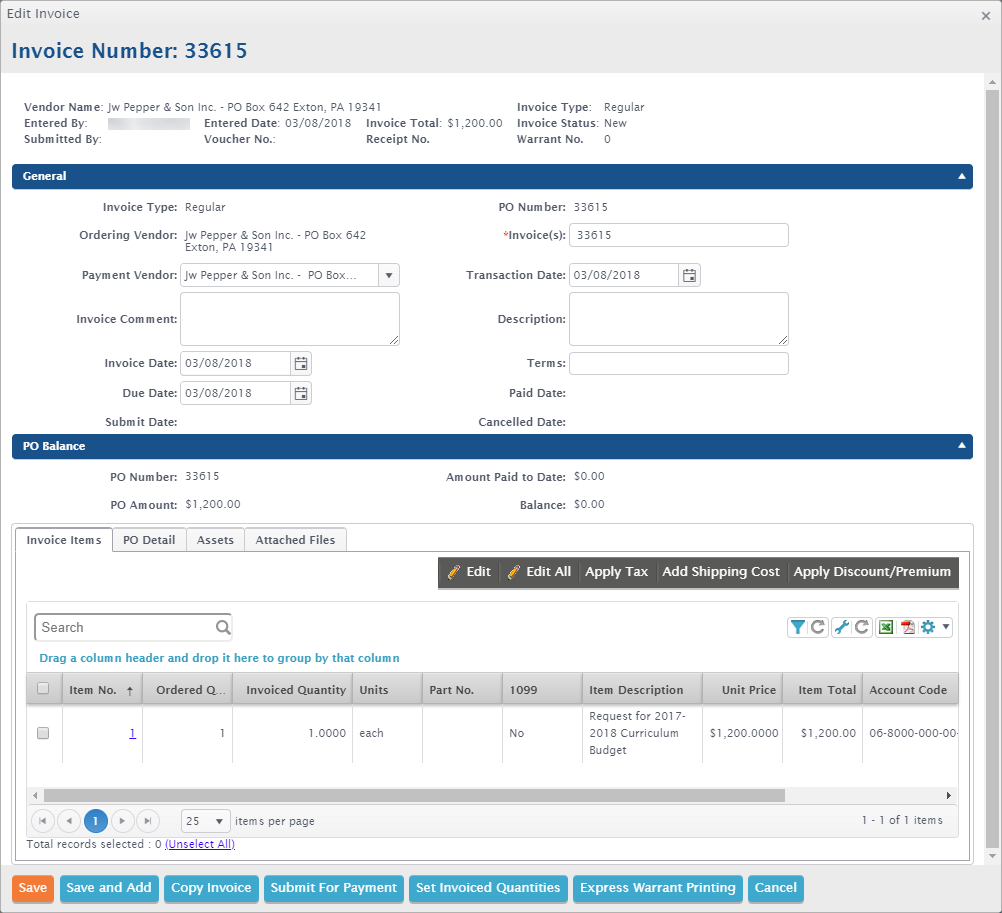Click the orange Save button
The image size is (1002, 913).
point(33,888)
